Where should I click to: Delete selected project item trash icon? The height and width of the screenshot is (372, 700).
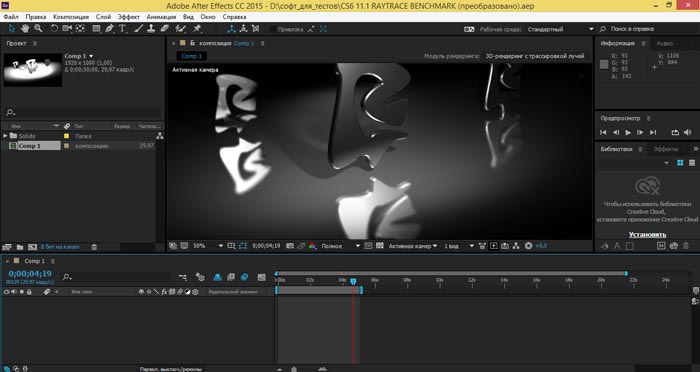(94, 247)
